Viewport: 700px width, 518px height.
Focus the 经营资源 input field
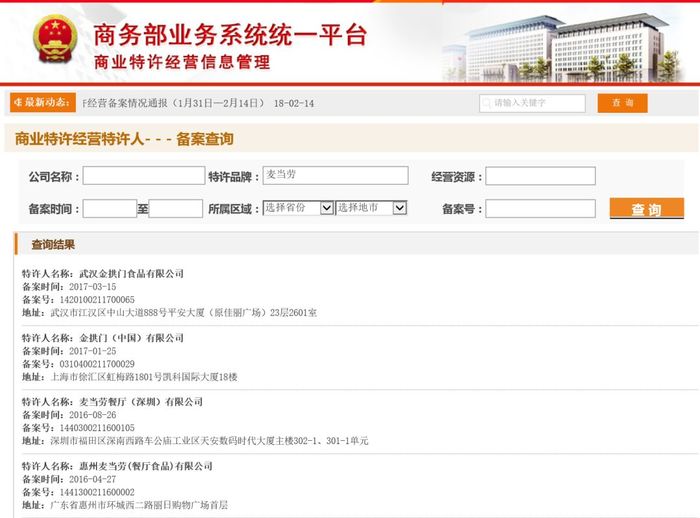pyautogui.click(x=540, y=175)
